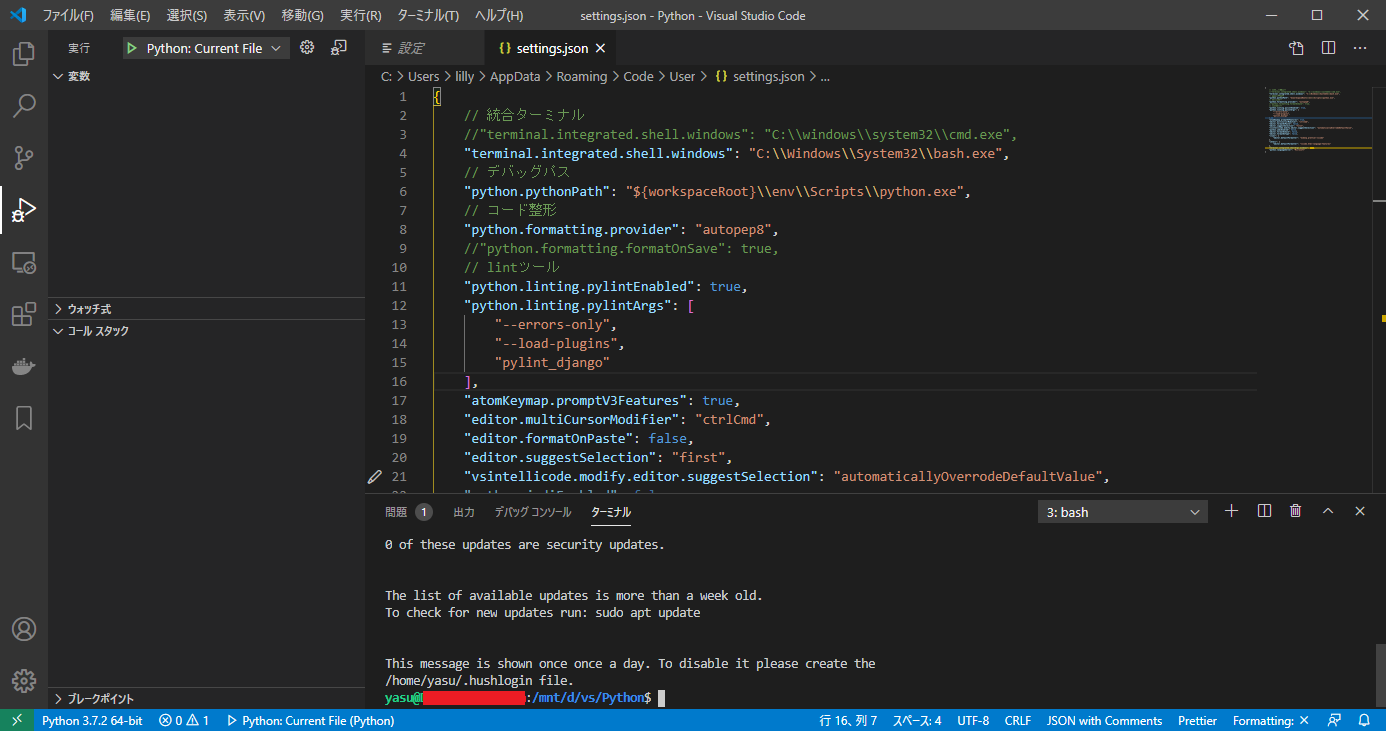Open the Explorer view in activity bar

[24, 53]
